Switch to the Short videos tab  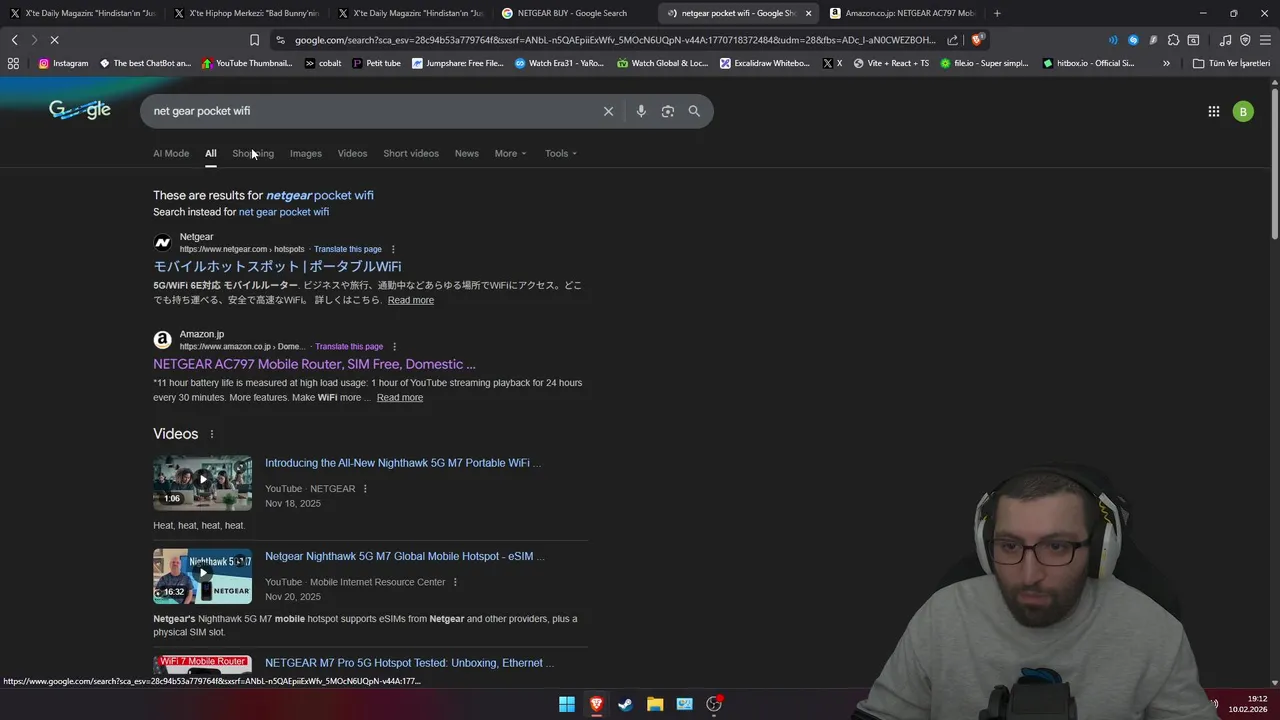tap(411, 153)
